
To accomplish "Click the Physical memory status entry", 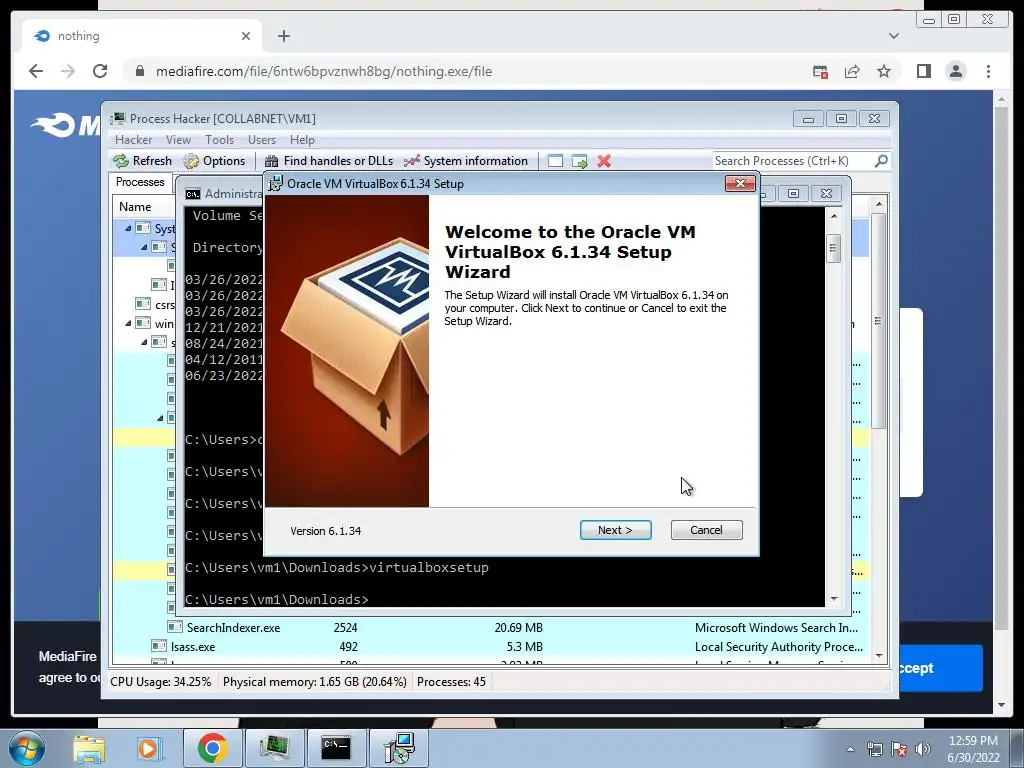I will (x=314, y=682).
